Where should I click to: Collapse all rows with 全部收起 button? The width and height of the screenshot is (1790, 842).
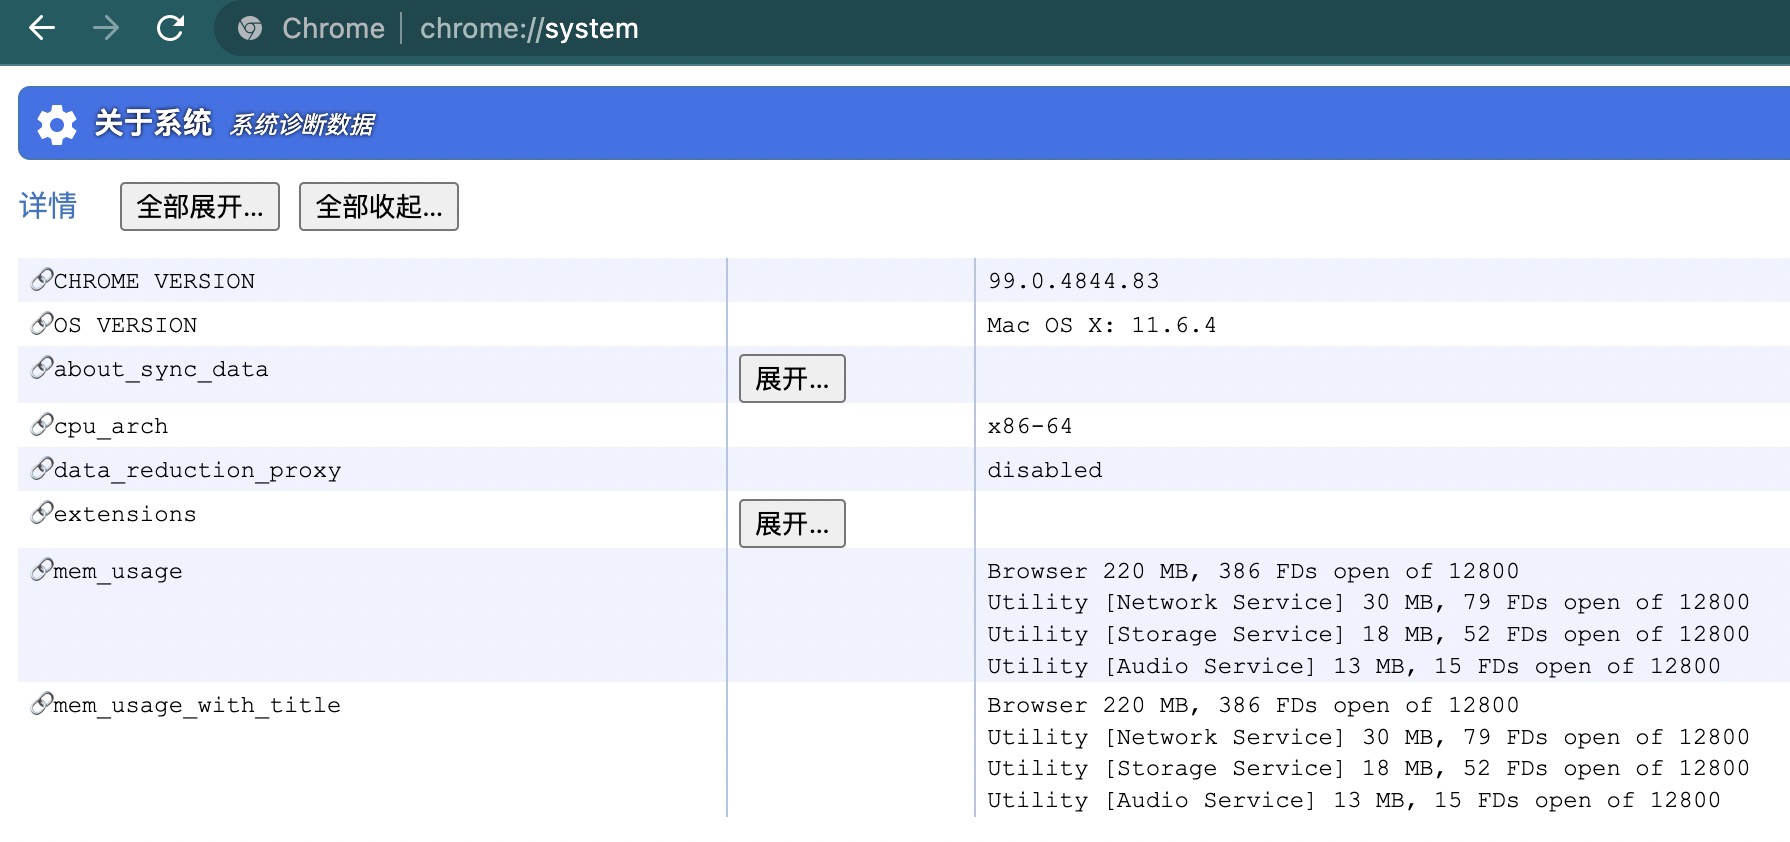pos(379,207)
